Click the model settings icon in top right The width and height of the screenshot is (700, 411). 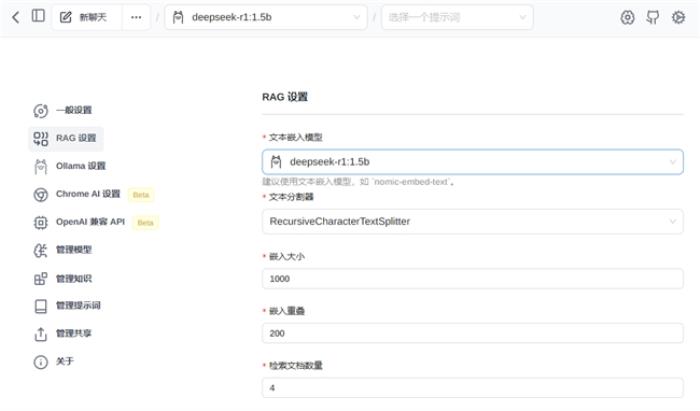point(627,17)
